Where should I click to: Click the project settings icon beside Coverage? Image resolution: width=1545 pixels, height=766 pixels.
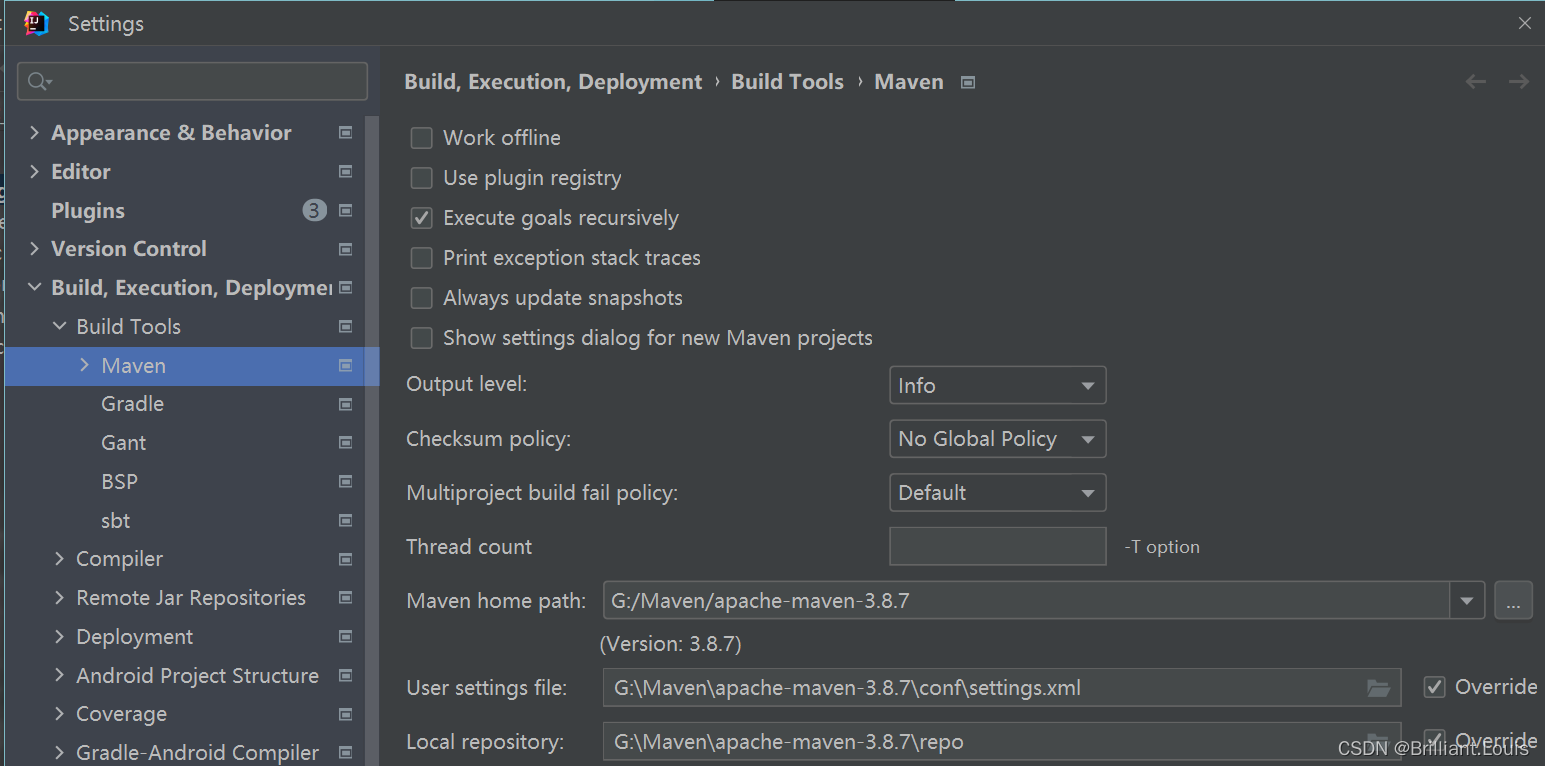coord(346,714)
